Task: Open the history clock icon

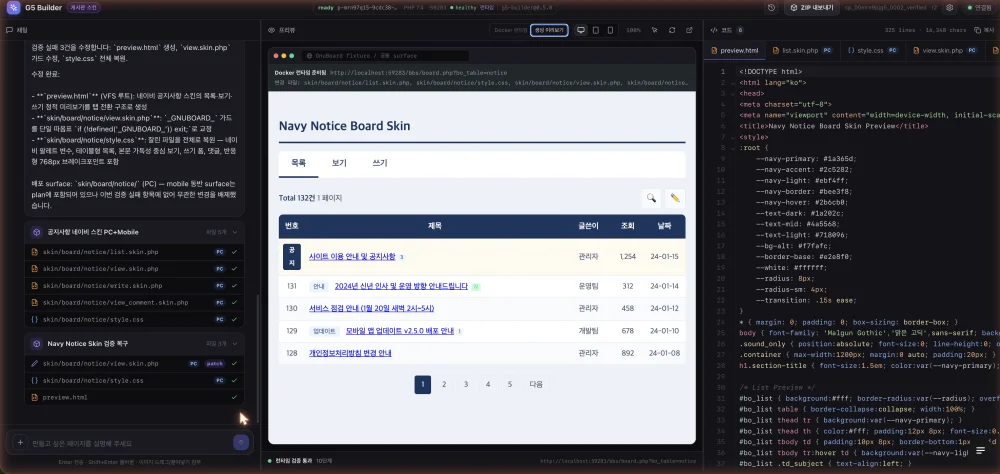Action: [x=772, y=8]
